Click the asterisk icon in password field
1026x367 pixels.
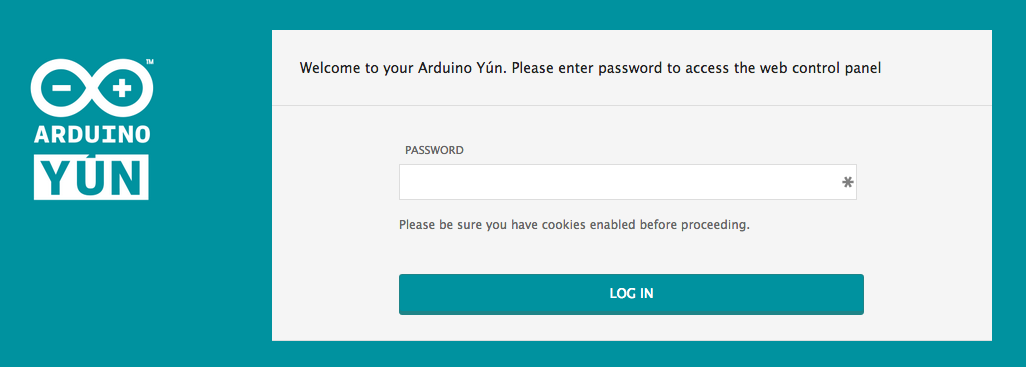click(x=847, y=183)
